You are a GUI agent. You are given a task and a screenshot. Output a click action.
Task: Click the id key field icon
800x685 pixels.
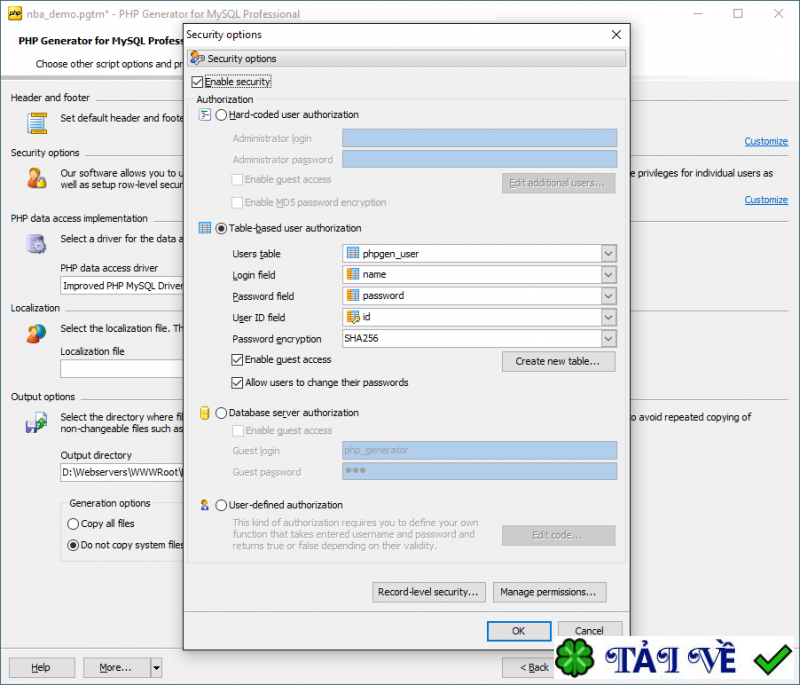(x=353, y=317)
